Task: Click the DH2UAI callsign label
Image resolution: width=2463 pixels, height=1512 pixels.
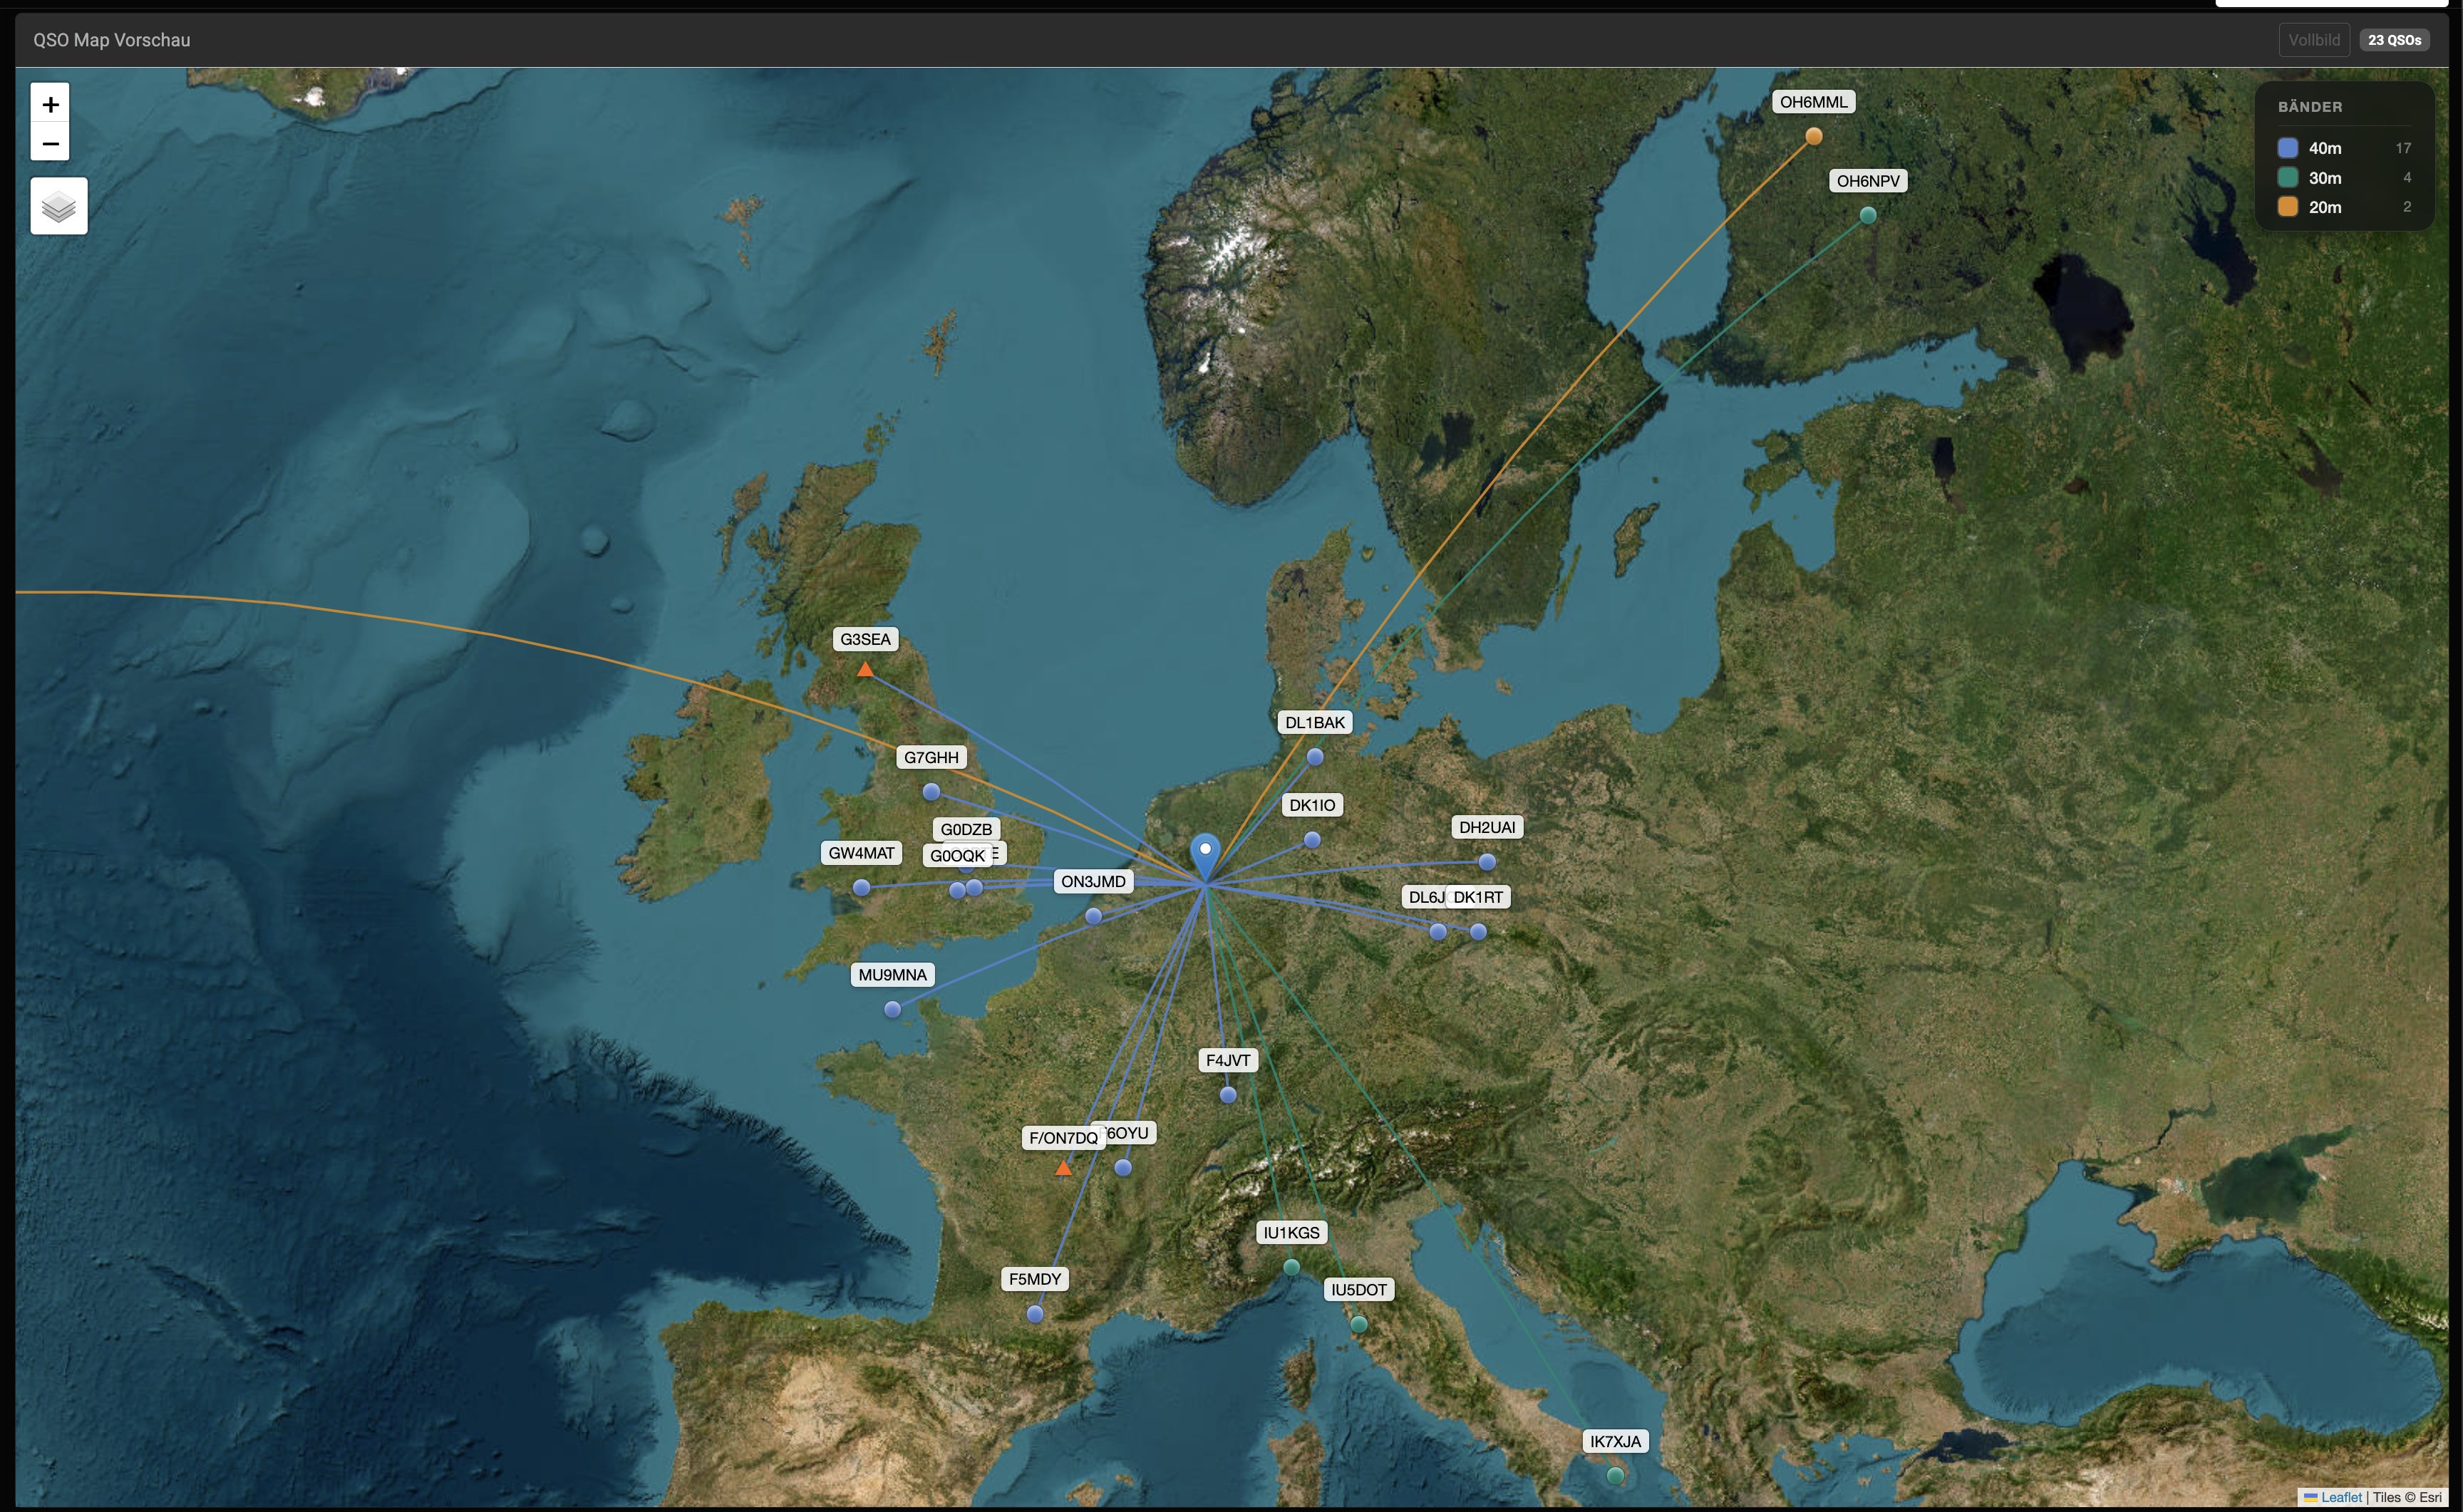Action: pyautogui.click(x=1487, y=827)
